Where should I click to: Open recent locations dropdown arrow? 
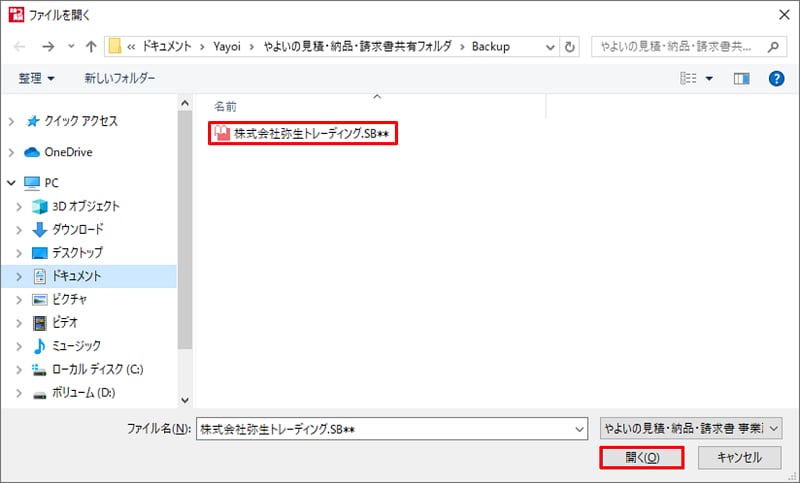pyautogui.click(x=71, y=46)
